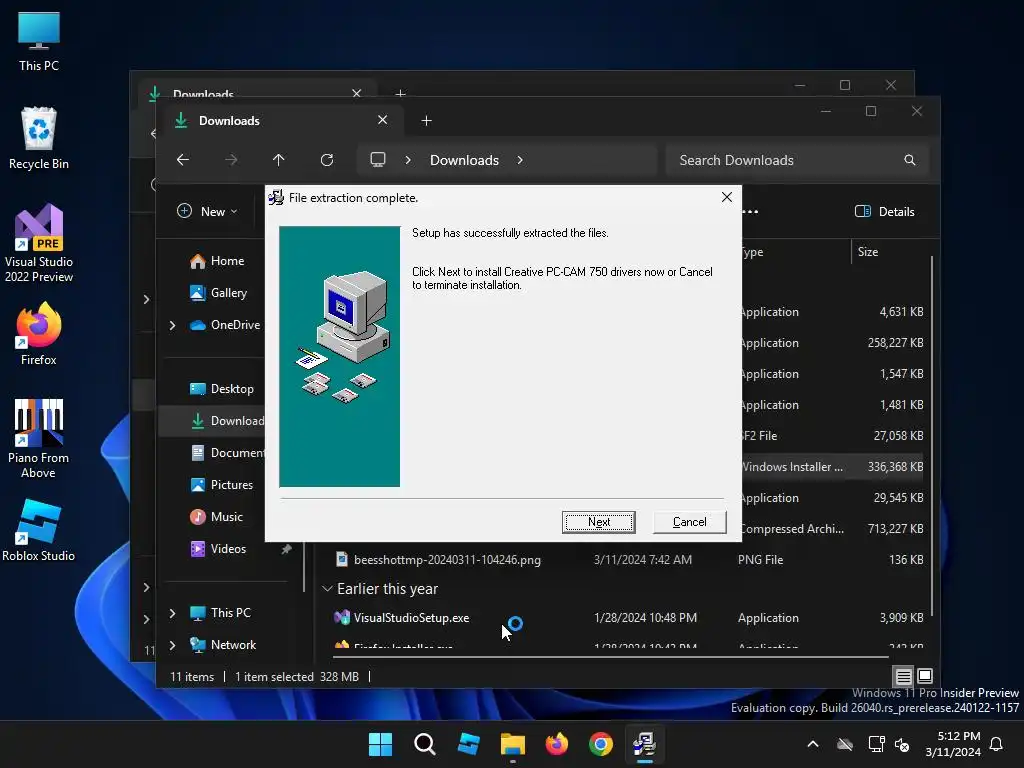Add a new tab in back Explorer window
The image size is (1024, 768).
(401, 93)
